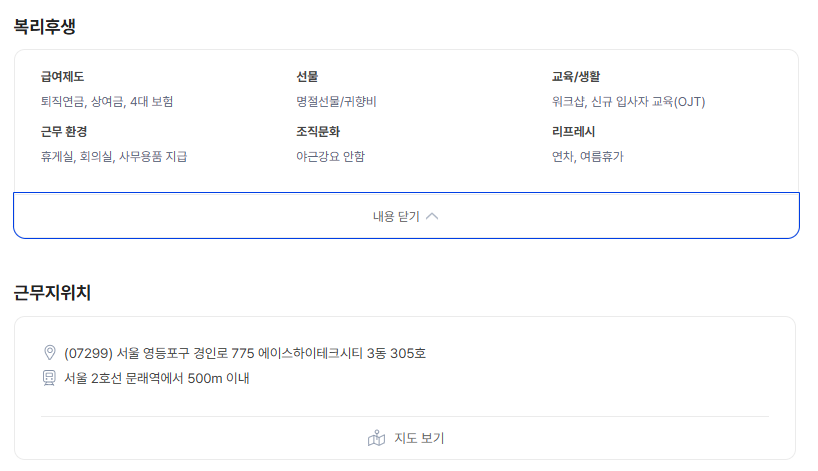Click the 야근강요 안함 text
The width and height of the screenshot is (818, 471).
(330, 156)
